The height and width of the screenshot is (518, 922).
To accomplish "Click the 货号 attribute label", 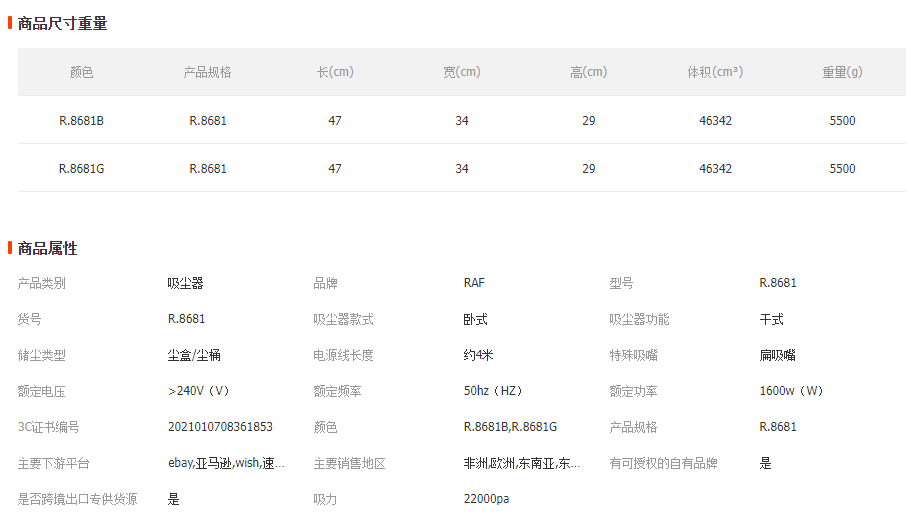I will 29,319.
